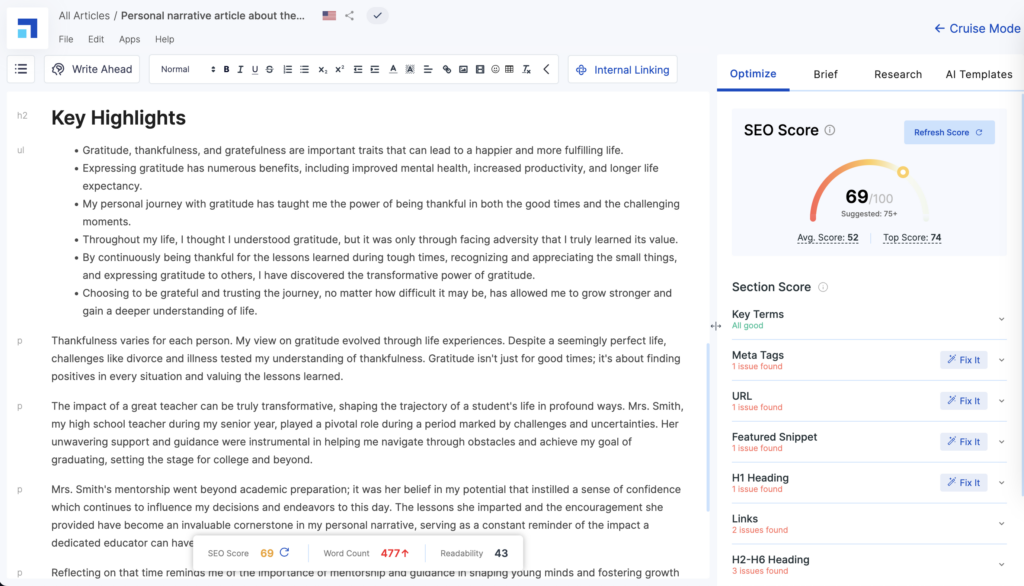Share the article via the share icon
Viewport: 1024px width, 586px height.
click(352, 15)
